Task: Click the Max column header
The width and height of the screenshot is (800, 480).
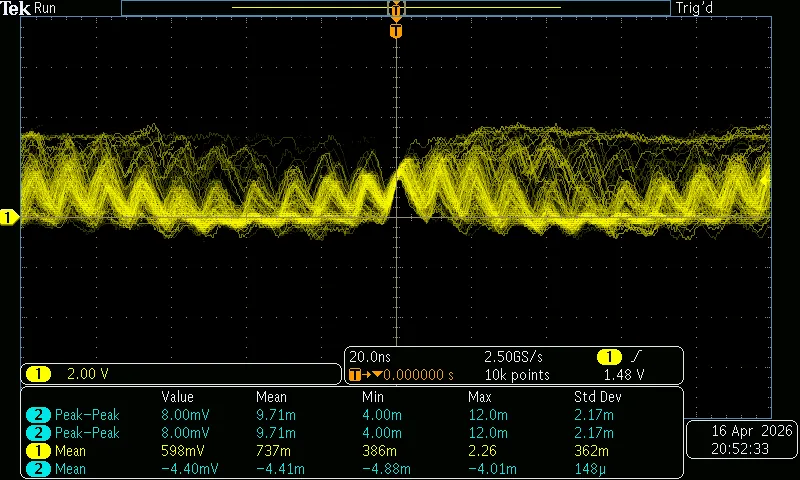Action: 480,397
